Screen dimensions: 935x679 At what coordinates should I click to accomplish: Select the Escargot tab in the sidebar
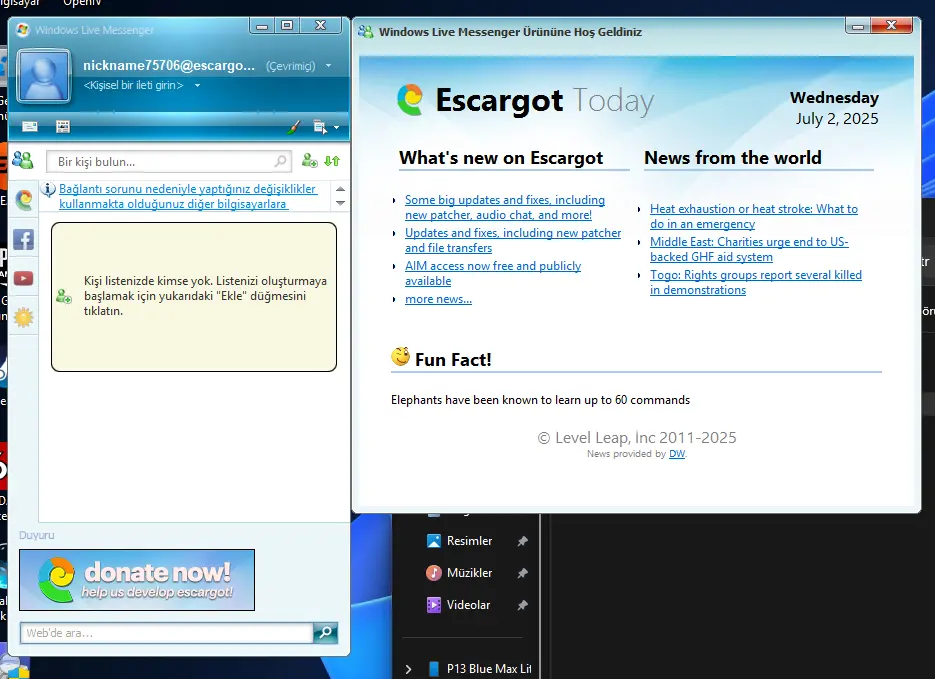[24, 200]
